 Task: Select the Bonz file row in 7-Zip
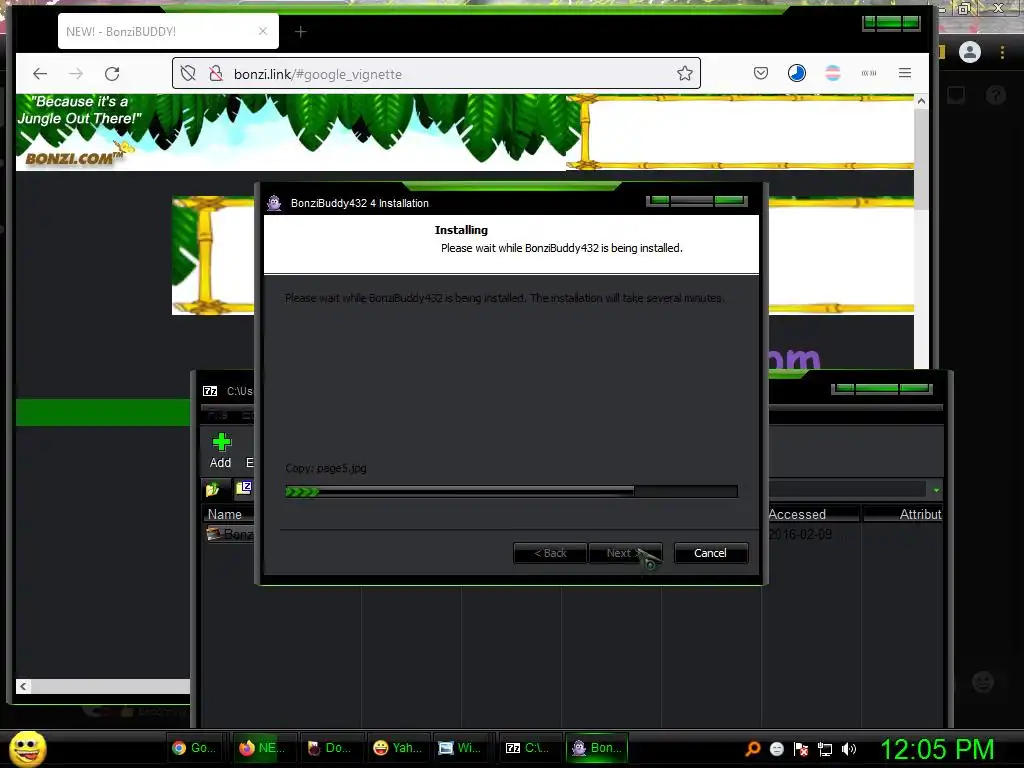[x=230, y=534]
